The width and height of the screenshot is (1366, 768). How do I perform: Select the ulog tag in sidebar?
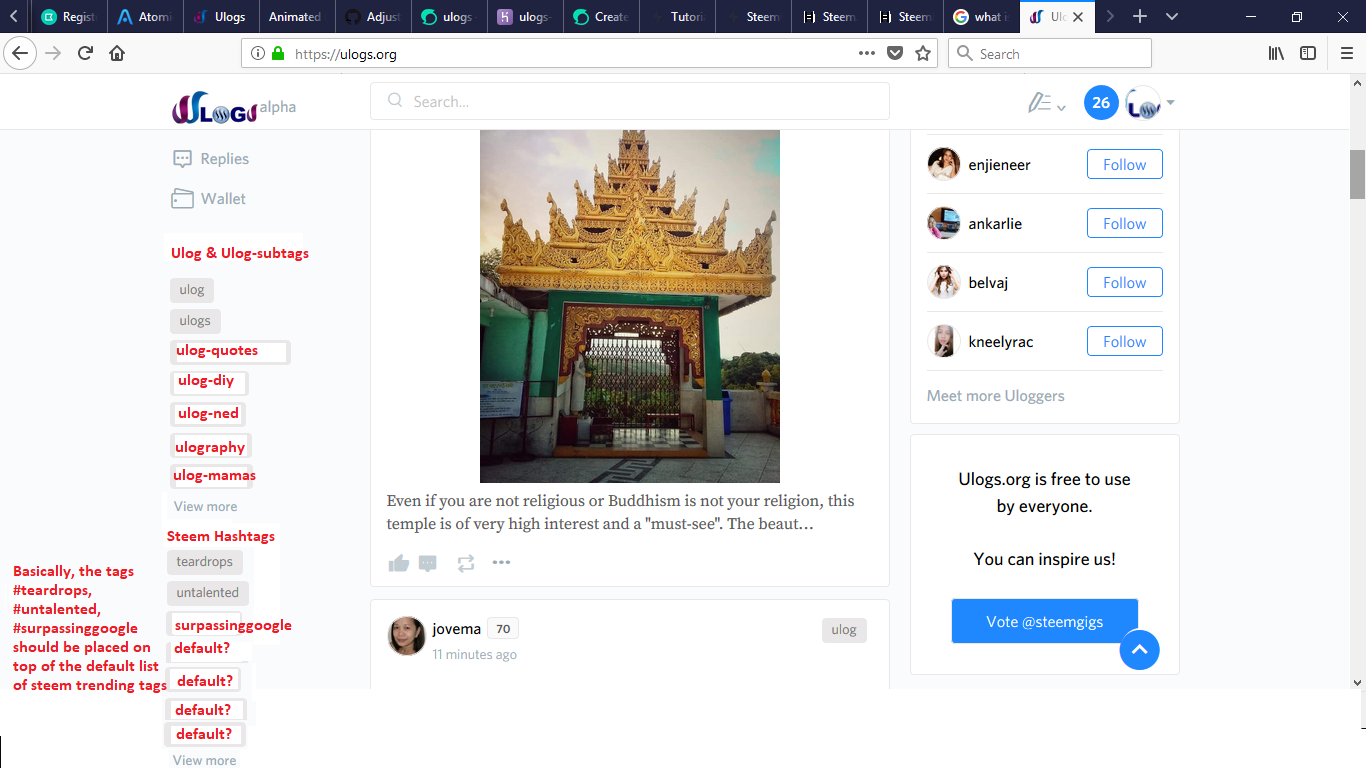point(192,290)
